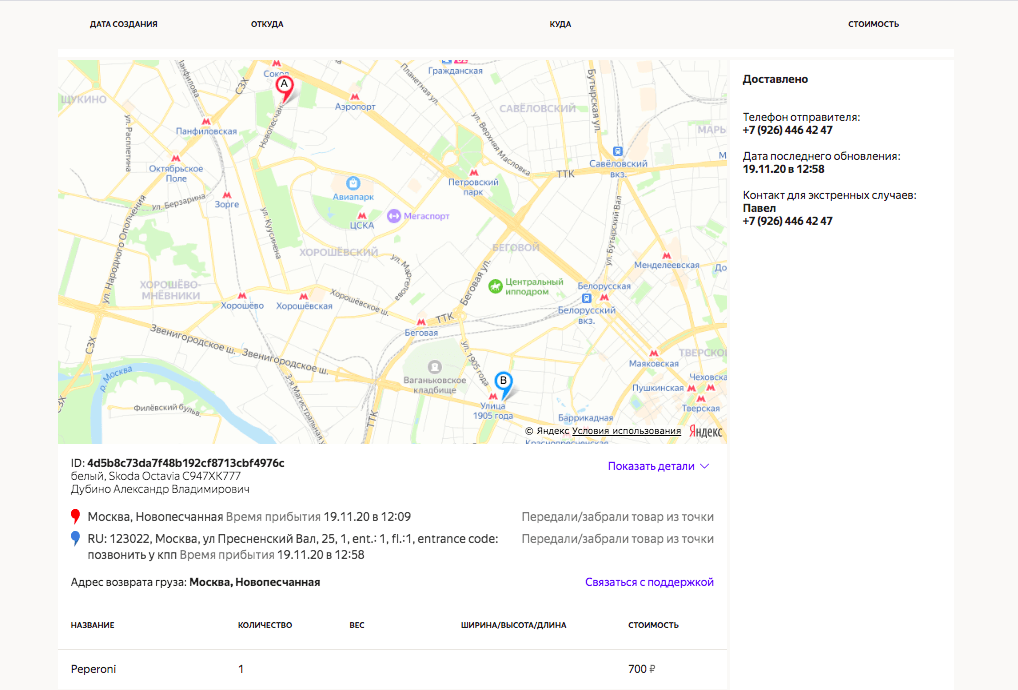Click the blue pin beside Пресненский Вал address
1018x690 pixels.
tap(75, 539)
